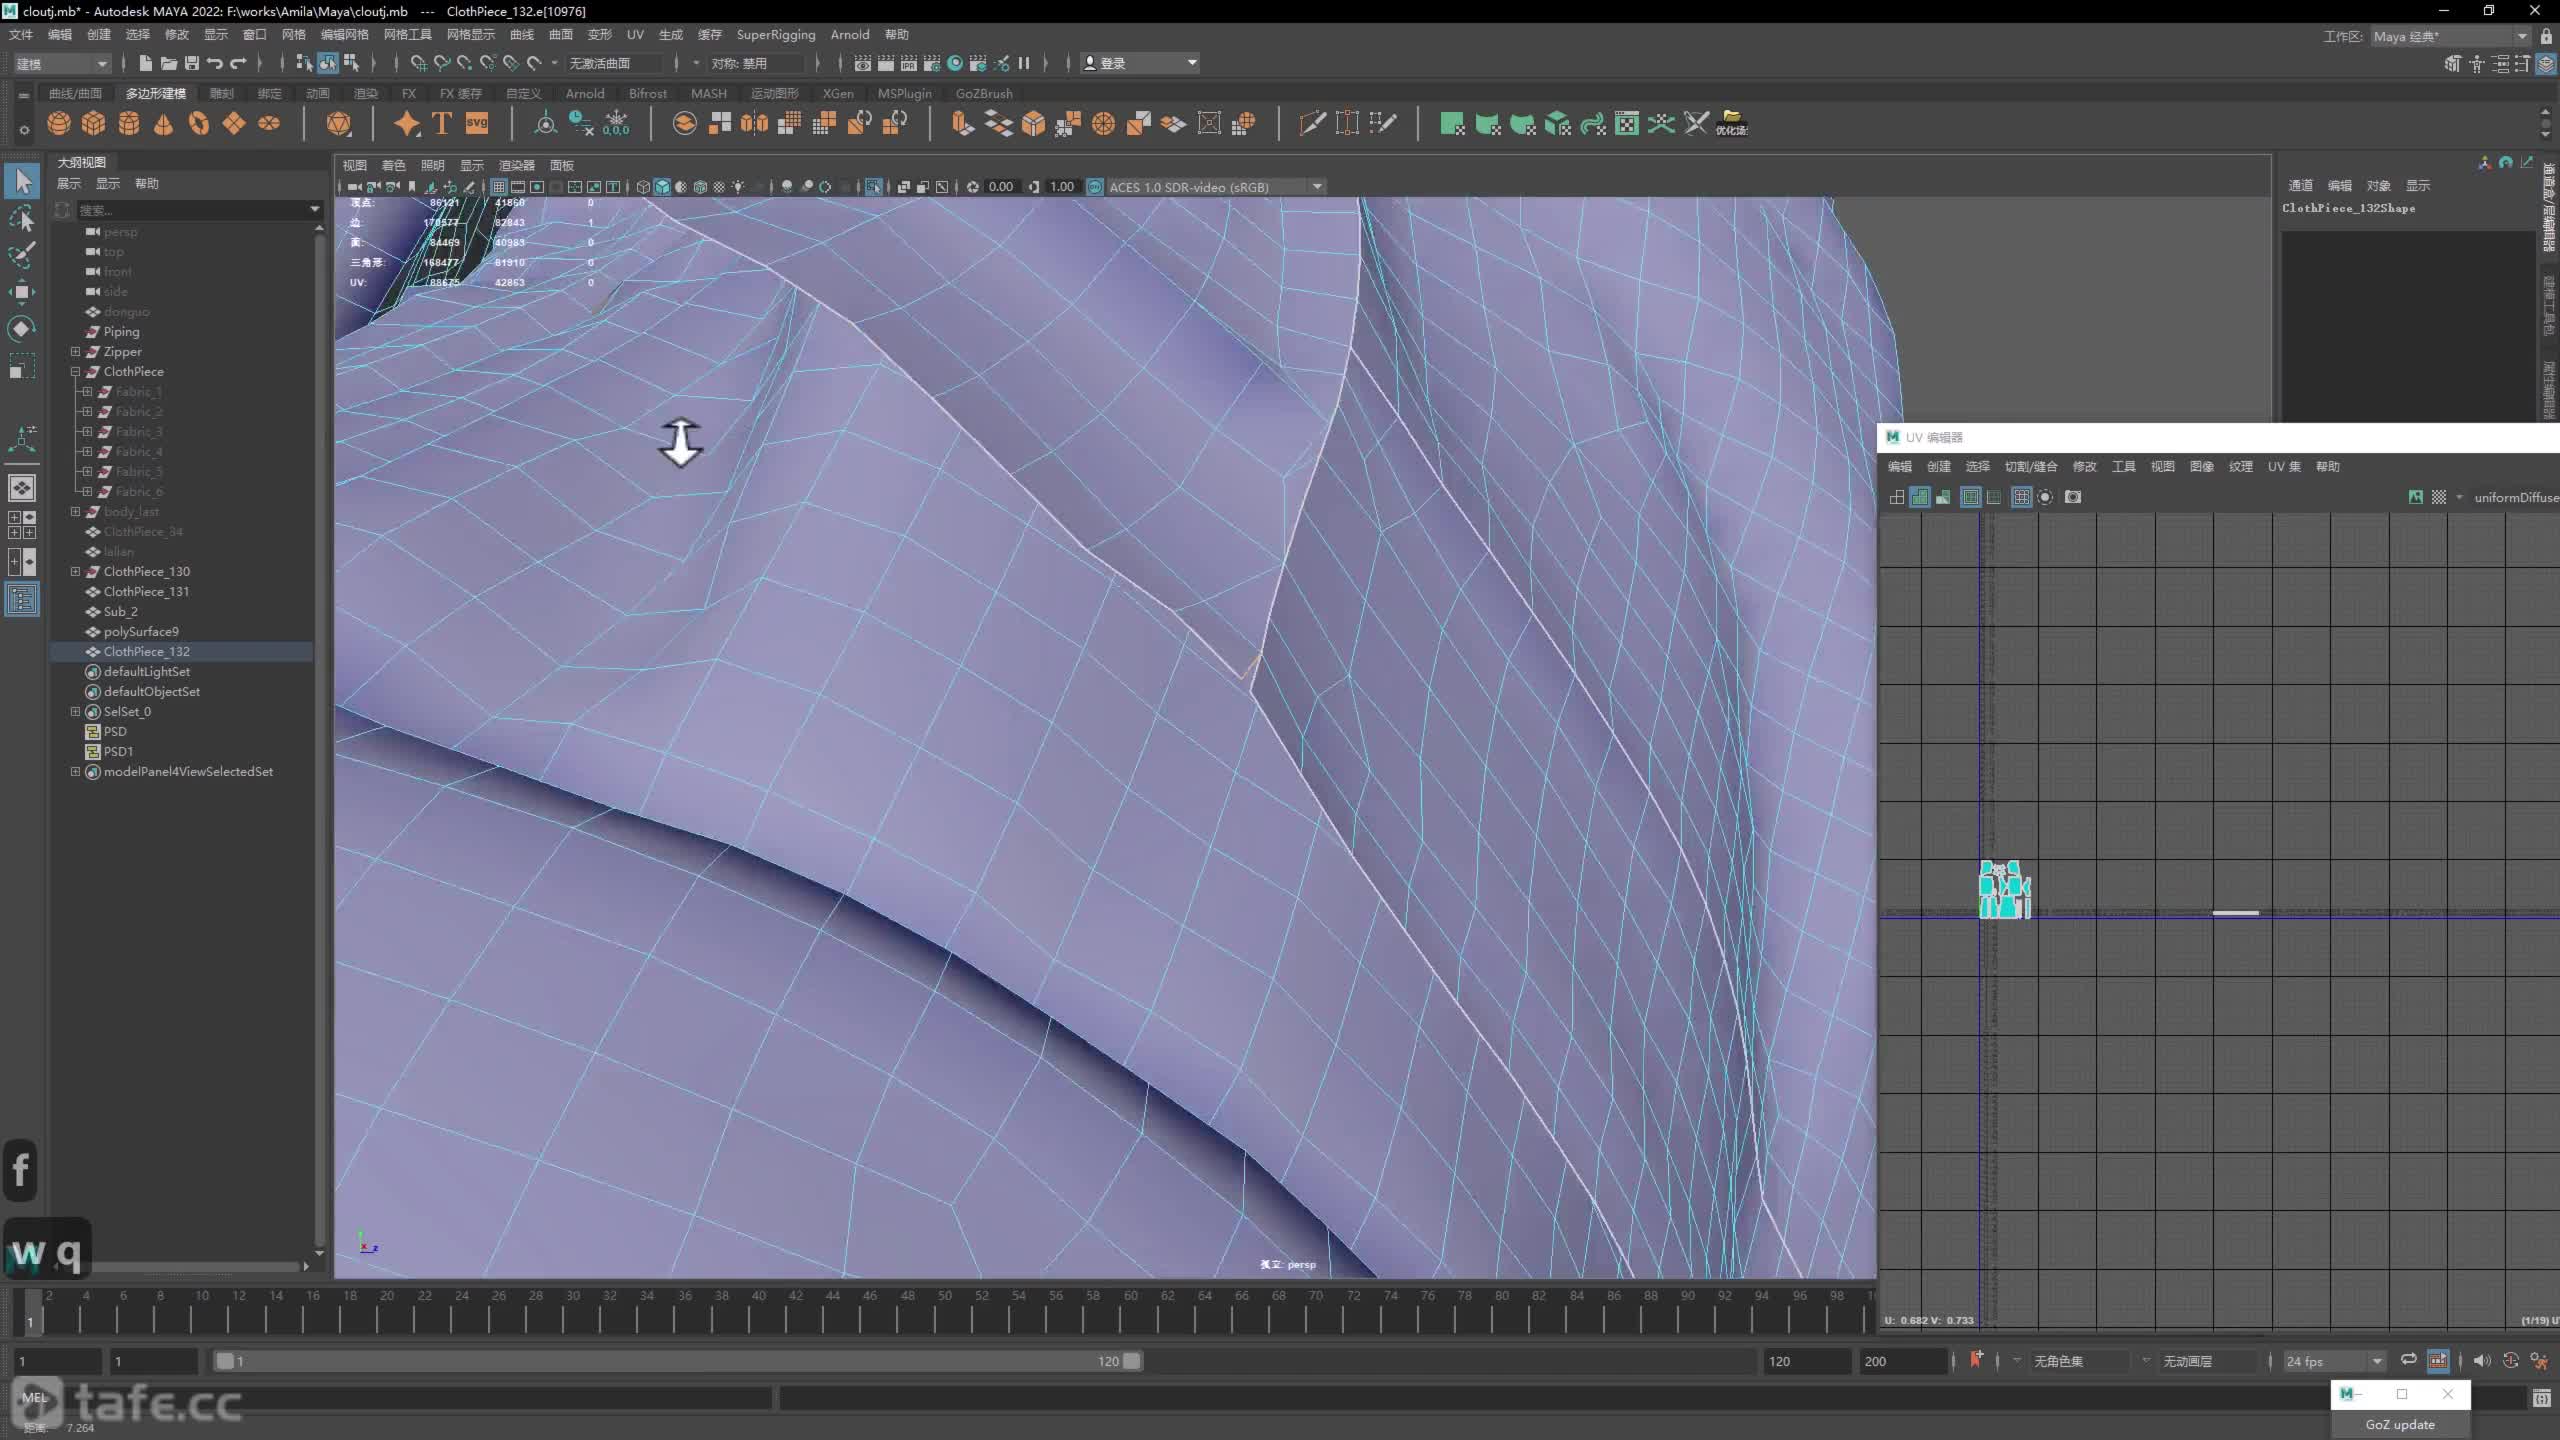Image resolution: width=2560 pixels, height=1440 pixels.
Task: Activate the Select tool arrow in toolbox
Action: (x=22, y=181)
